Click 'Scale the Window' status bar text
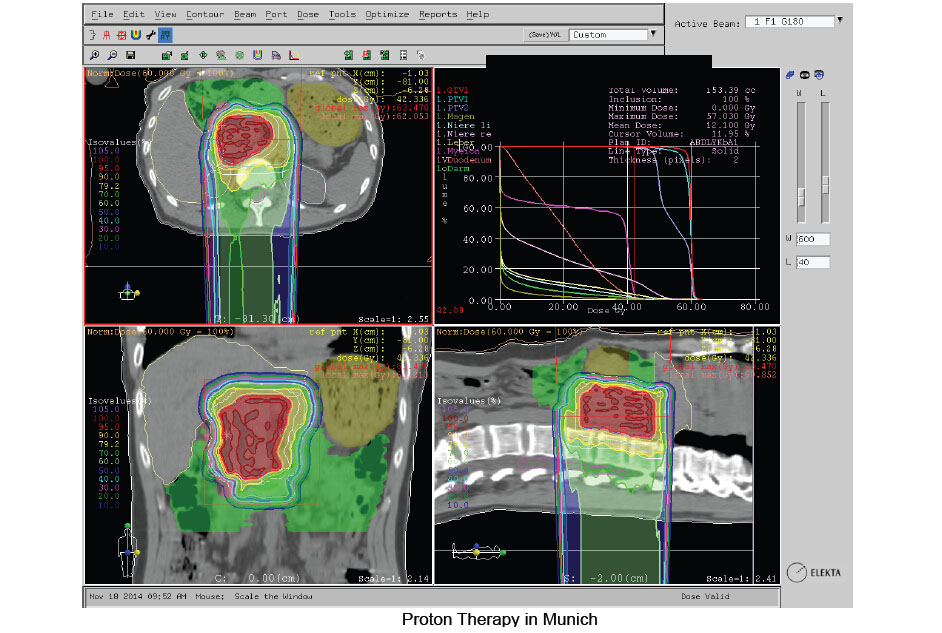Screen dimensions: 942x633 tap(273, 596)
